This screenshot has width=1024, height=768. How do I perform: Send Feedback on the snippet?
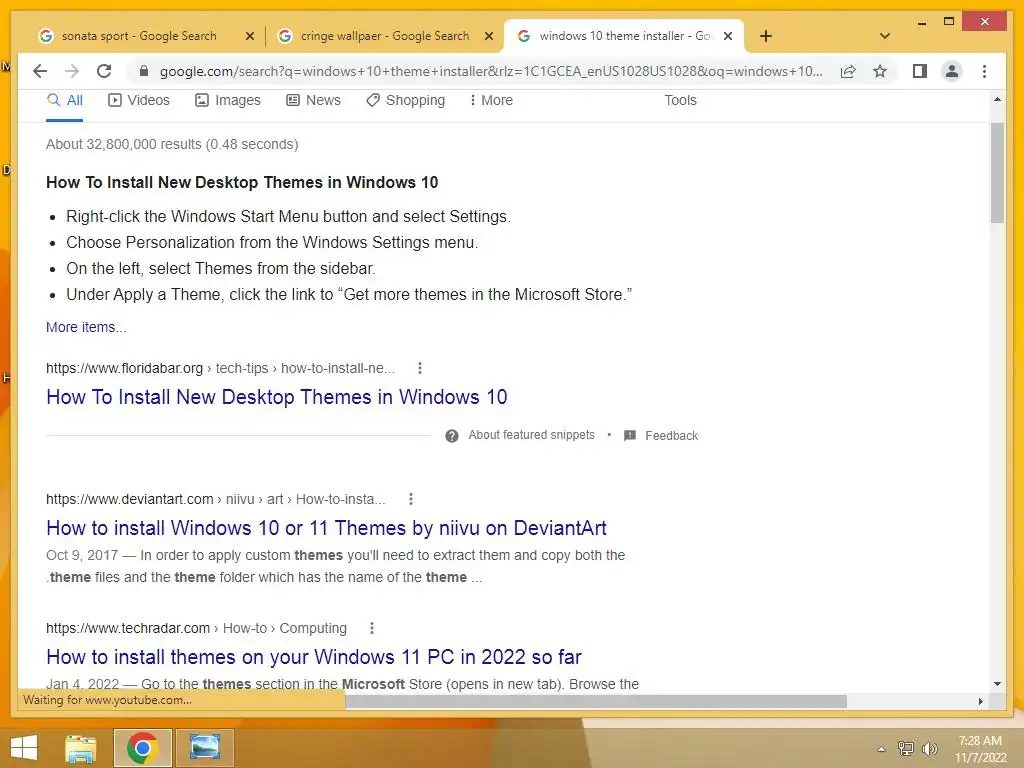tap(661, 436)
